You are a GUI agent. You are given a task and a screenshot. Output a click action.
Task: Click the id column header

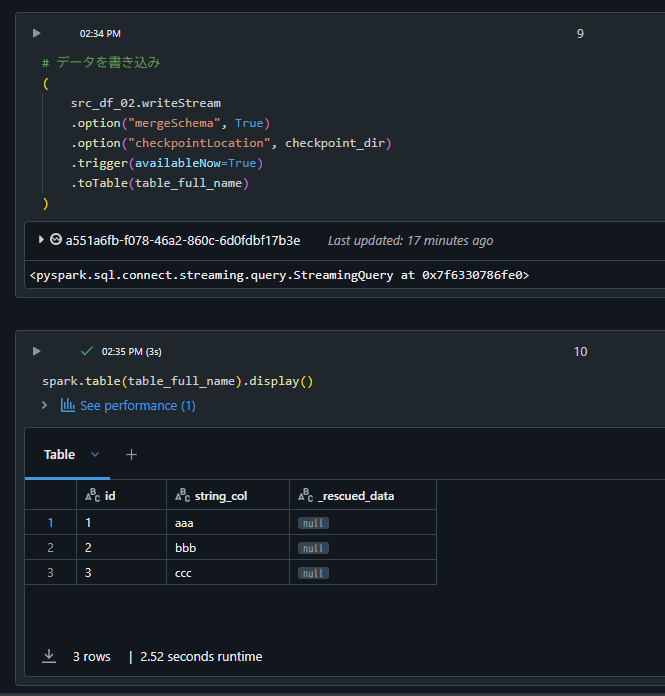(122, 495)
